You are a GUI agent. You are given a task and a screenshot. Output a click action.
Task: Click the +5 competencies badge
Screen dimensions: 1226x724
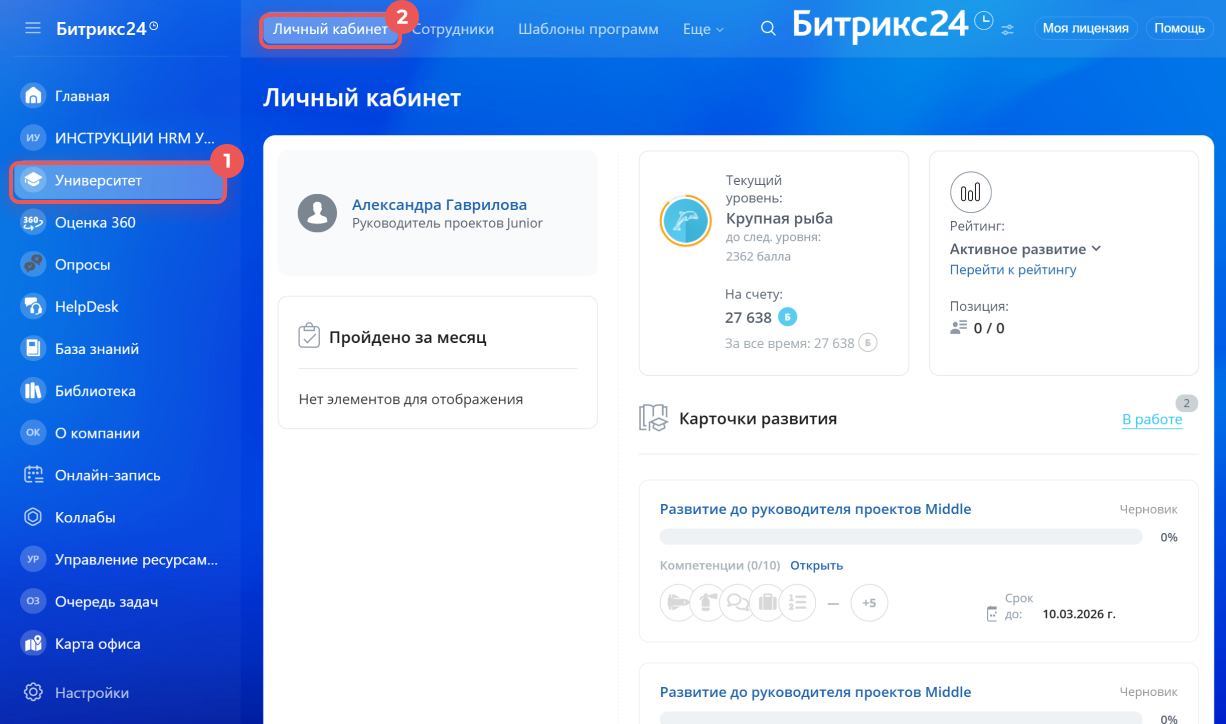[869, 603]
